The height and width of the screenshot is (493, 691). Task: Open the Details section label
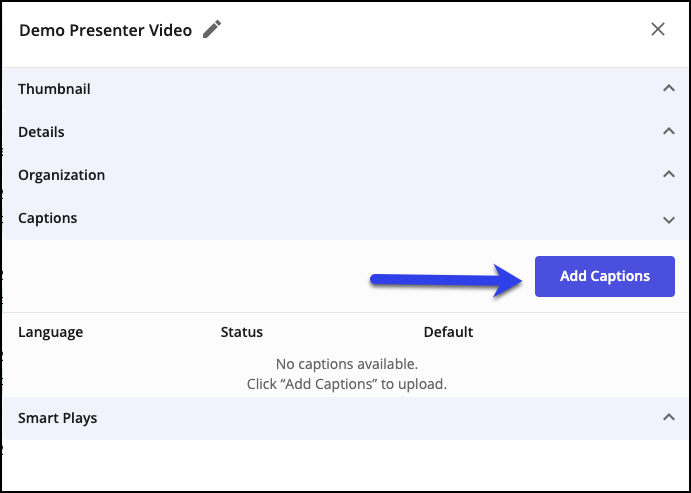[x=41, y=132]
